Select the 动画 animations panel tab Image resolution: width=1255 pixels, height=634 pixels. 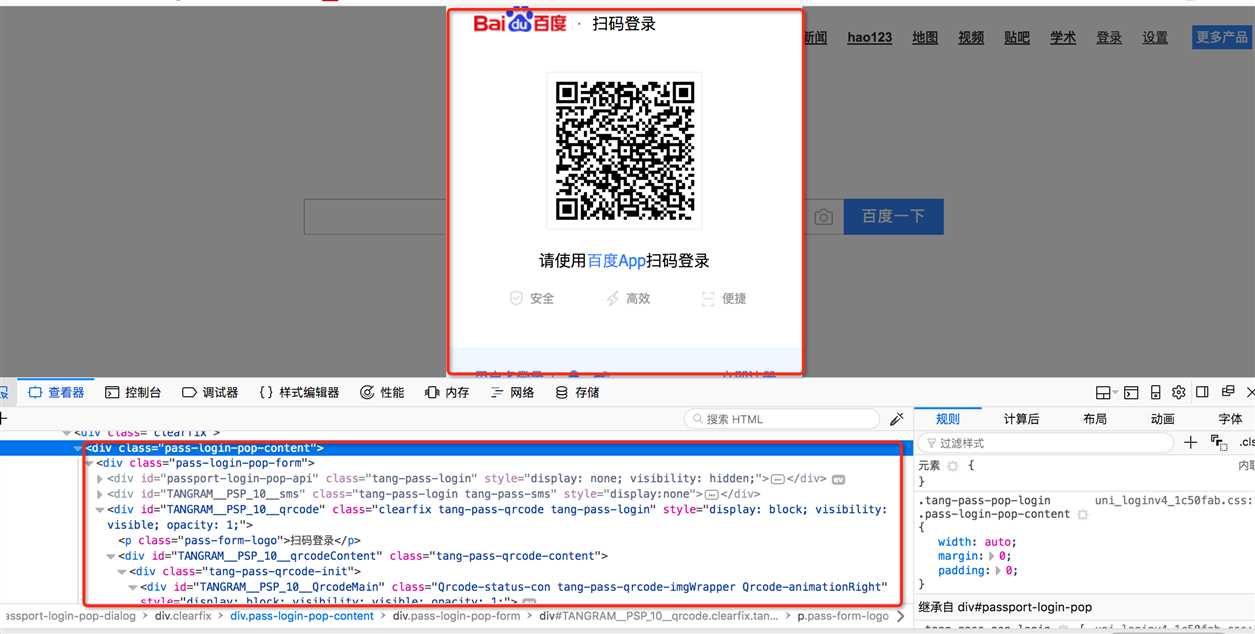1162,419
